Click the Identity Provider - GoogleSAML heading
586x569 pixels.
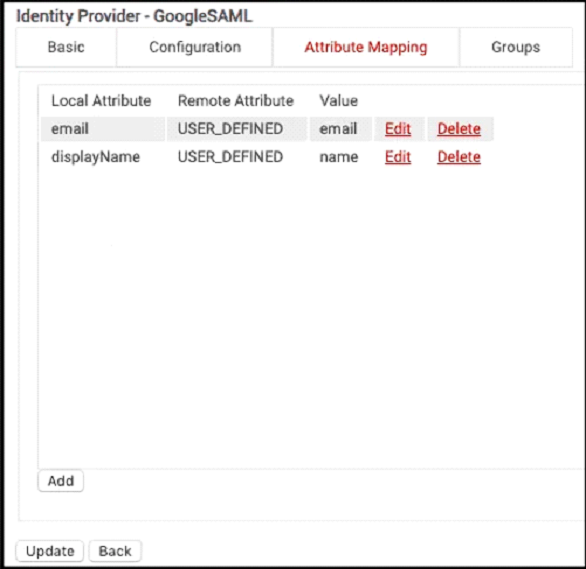tap(135, 16)
